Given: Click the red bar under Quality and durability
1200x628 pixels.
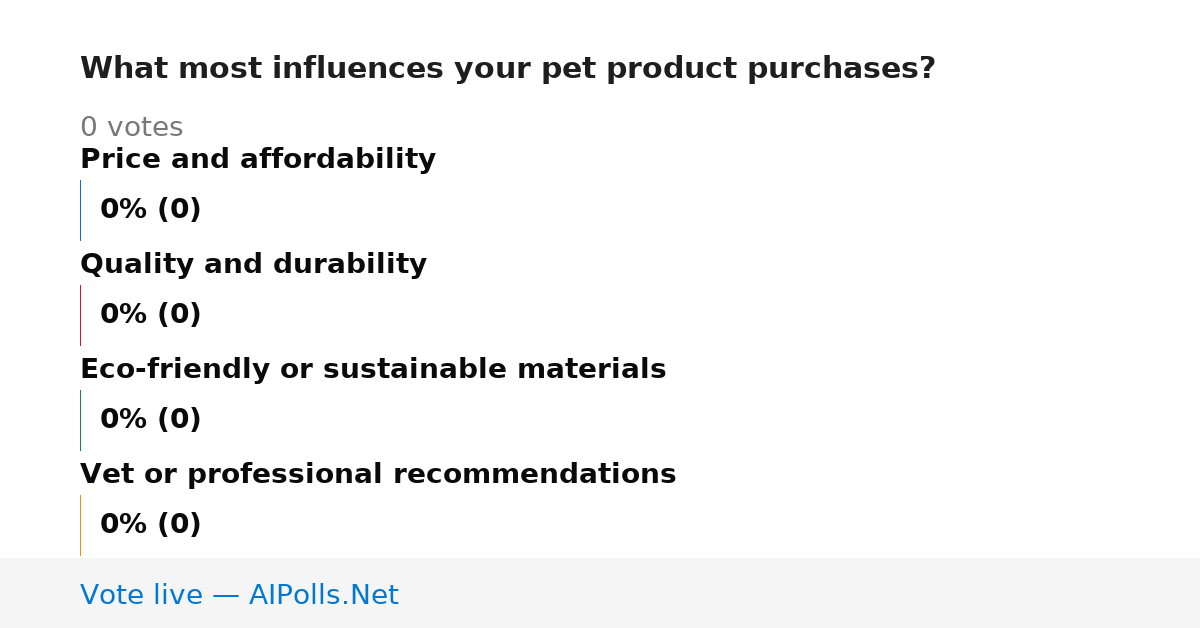Looking at the screenshot, I should click(80, 315).
